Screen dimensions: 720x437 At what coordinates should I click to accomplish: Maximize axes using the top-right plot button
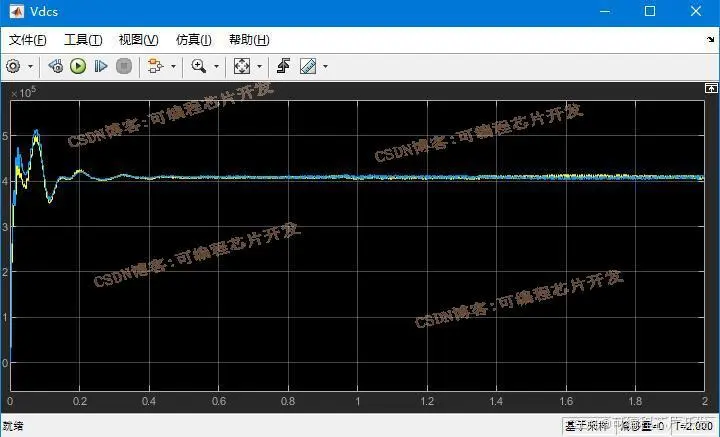click(x=711, y=88)
